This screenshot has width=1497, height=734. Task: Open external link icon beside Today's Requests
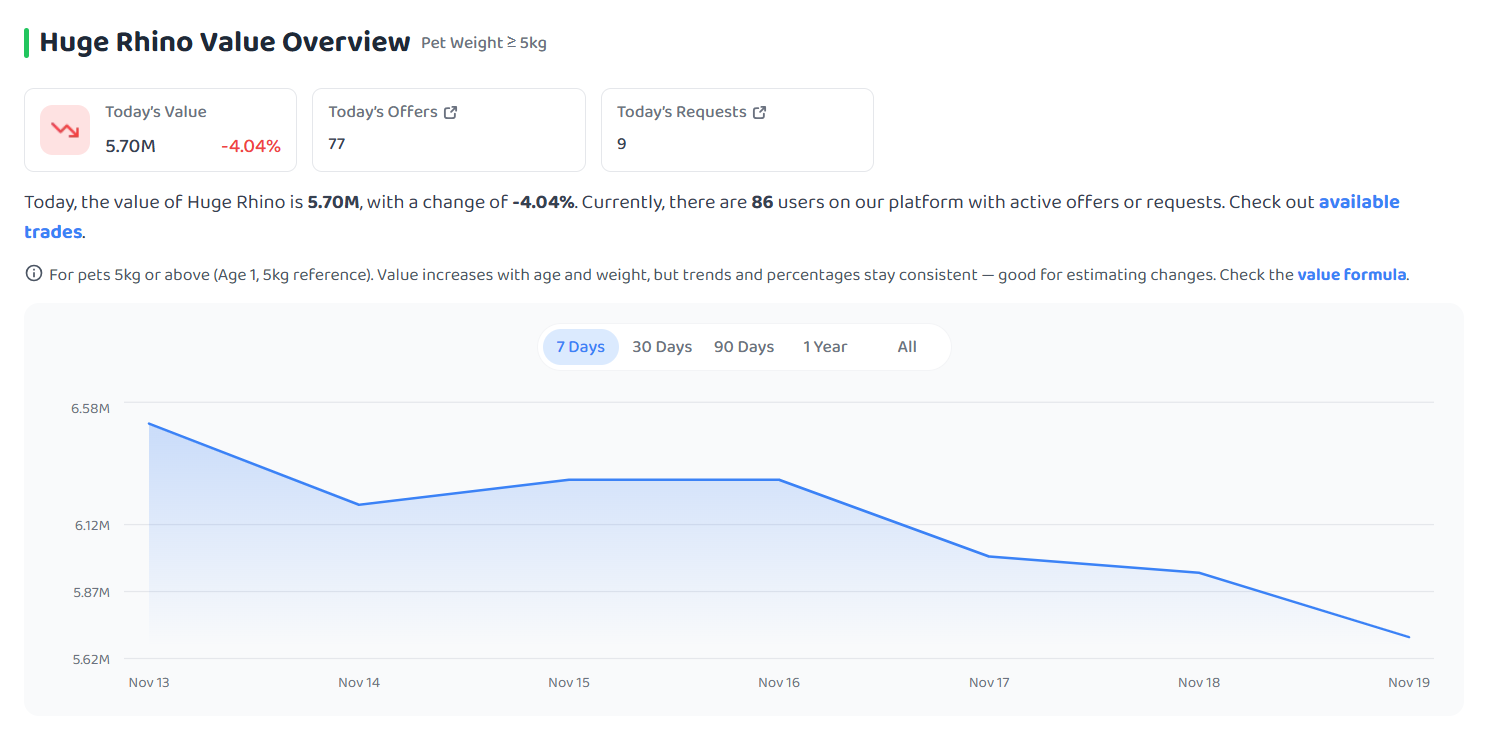759,112
